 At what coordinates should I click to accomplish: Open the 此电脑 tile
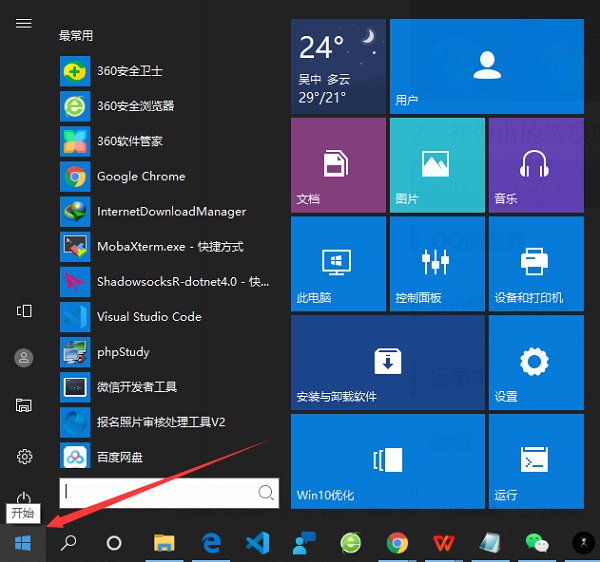tap(337, 262)
